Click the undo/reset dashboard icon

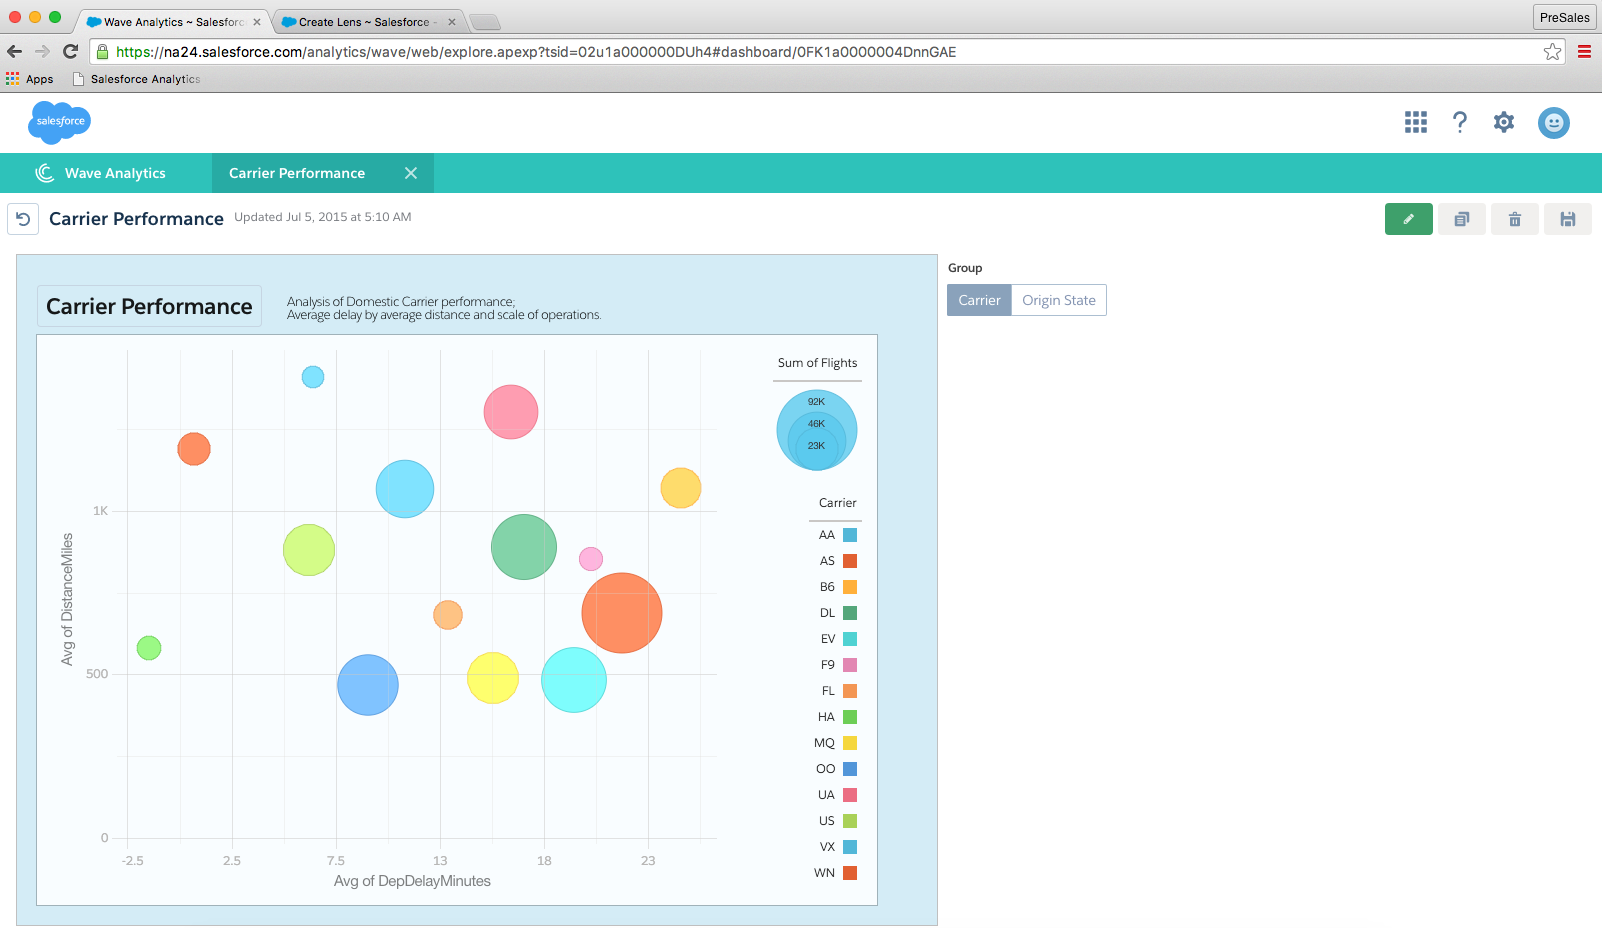coord(23,219)
